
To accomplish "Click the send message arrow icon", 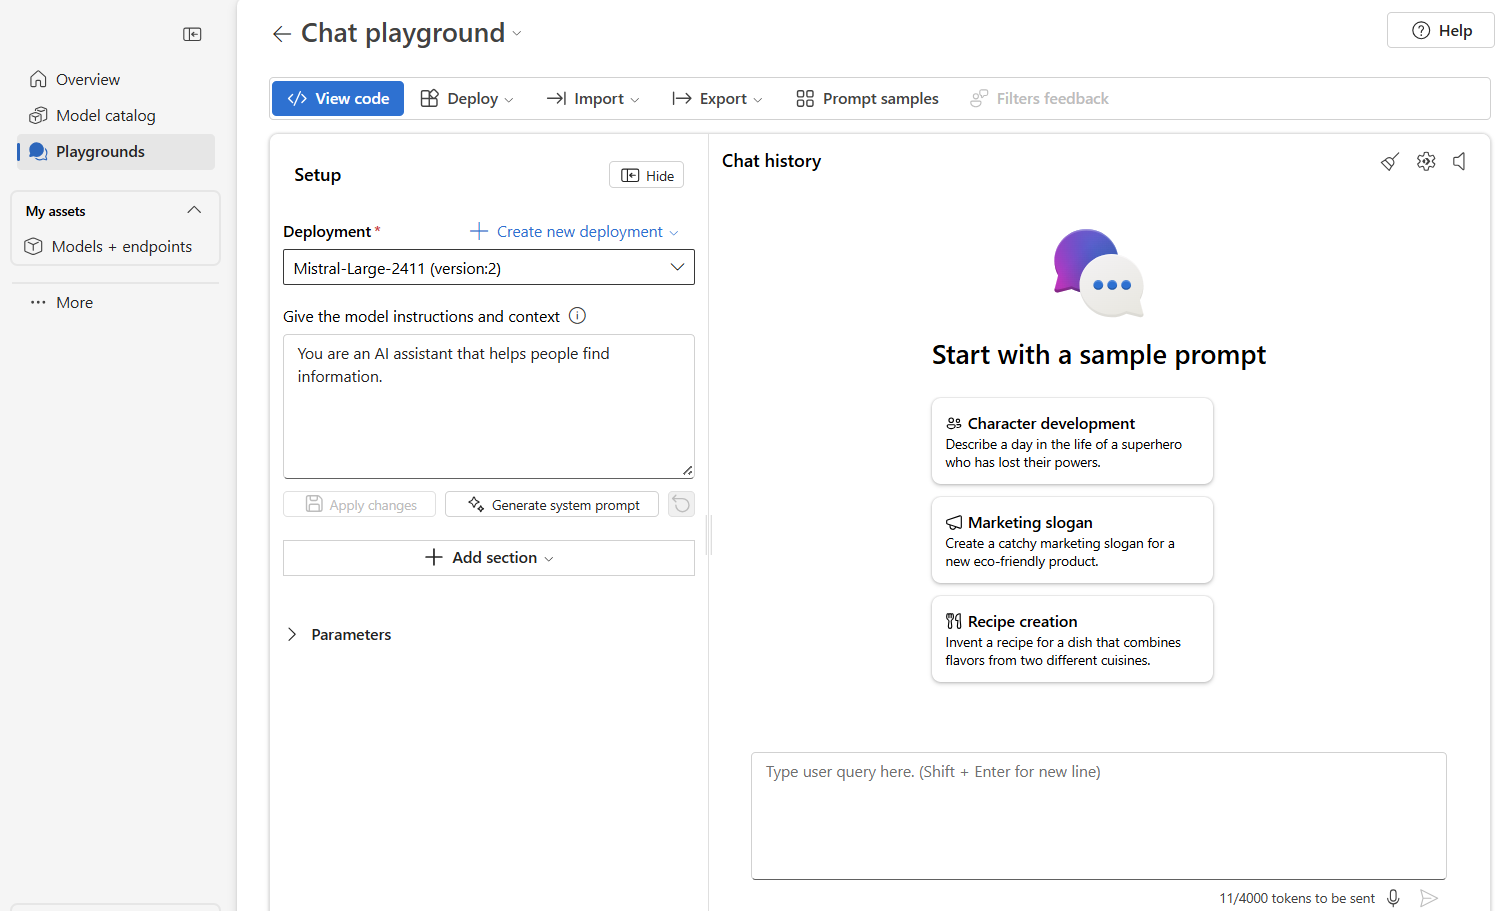I will (x=1429, y=898).
